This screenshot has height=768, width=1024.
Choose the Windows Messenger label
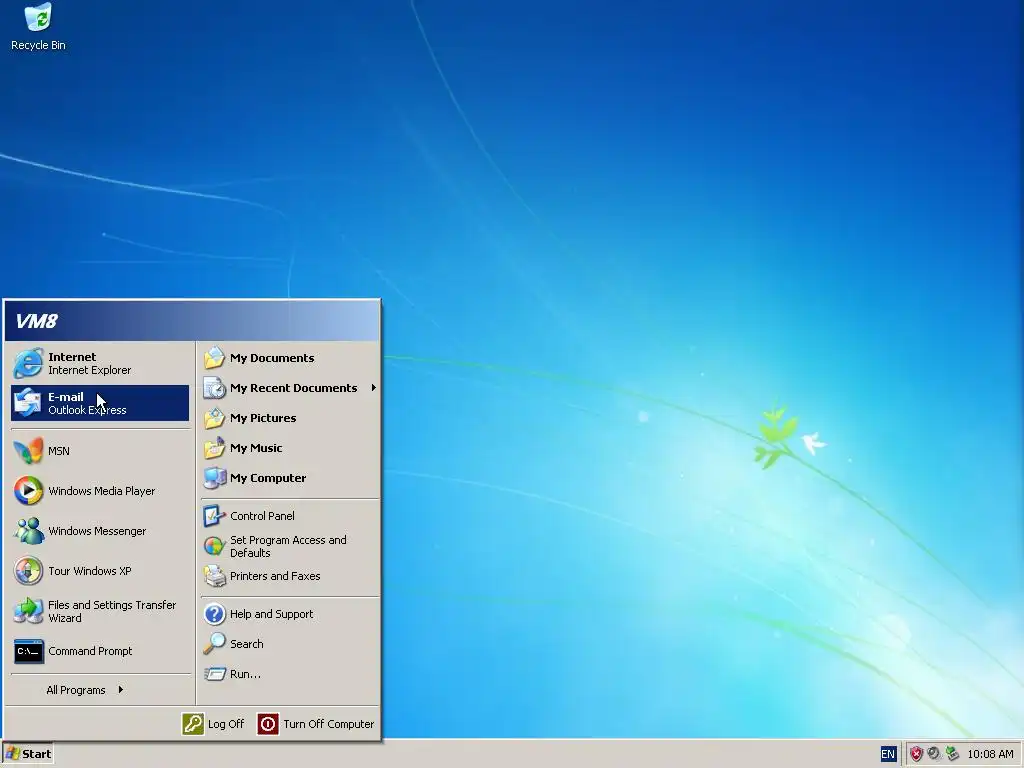pyautogui.click(x=97, y=531)
